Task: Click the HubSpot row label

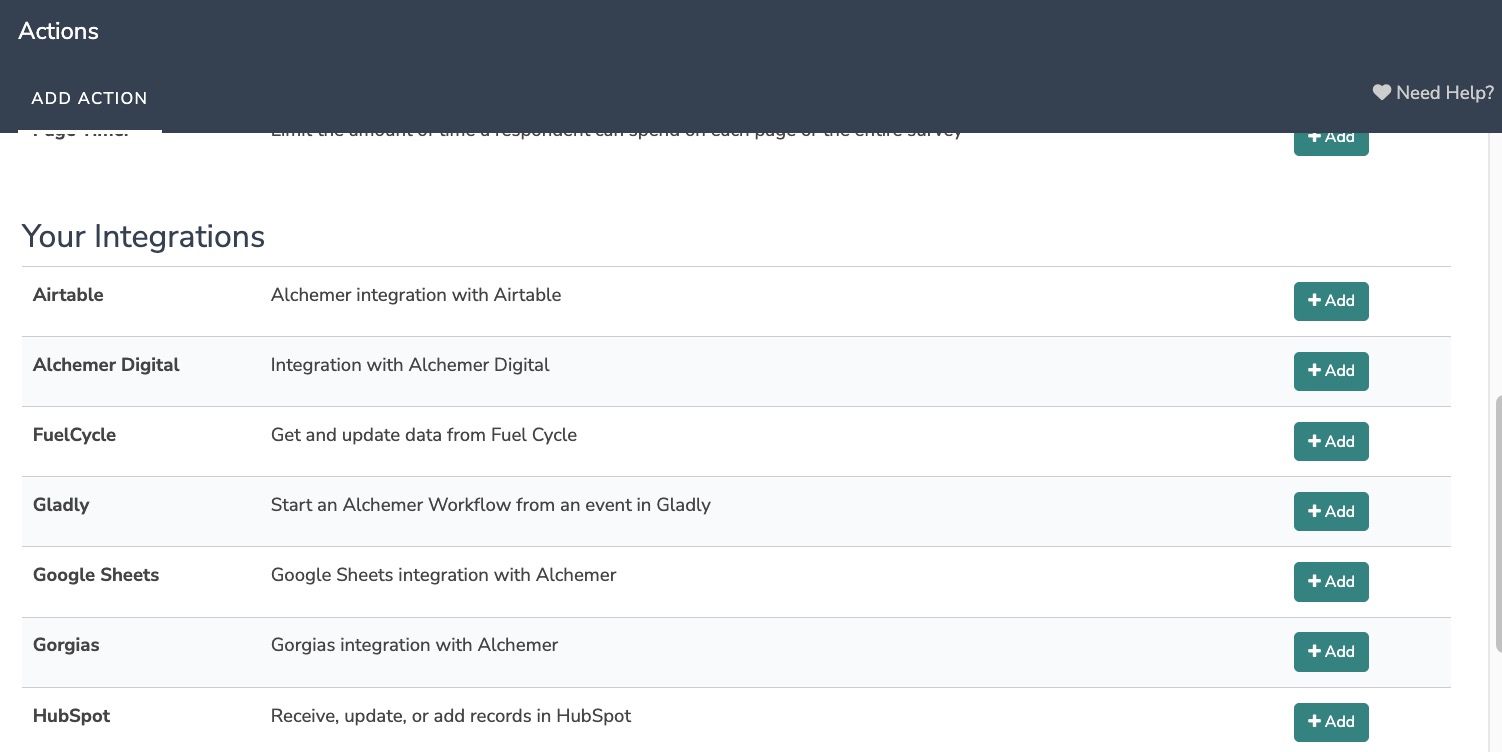Action: (71, 716)
